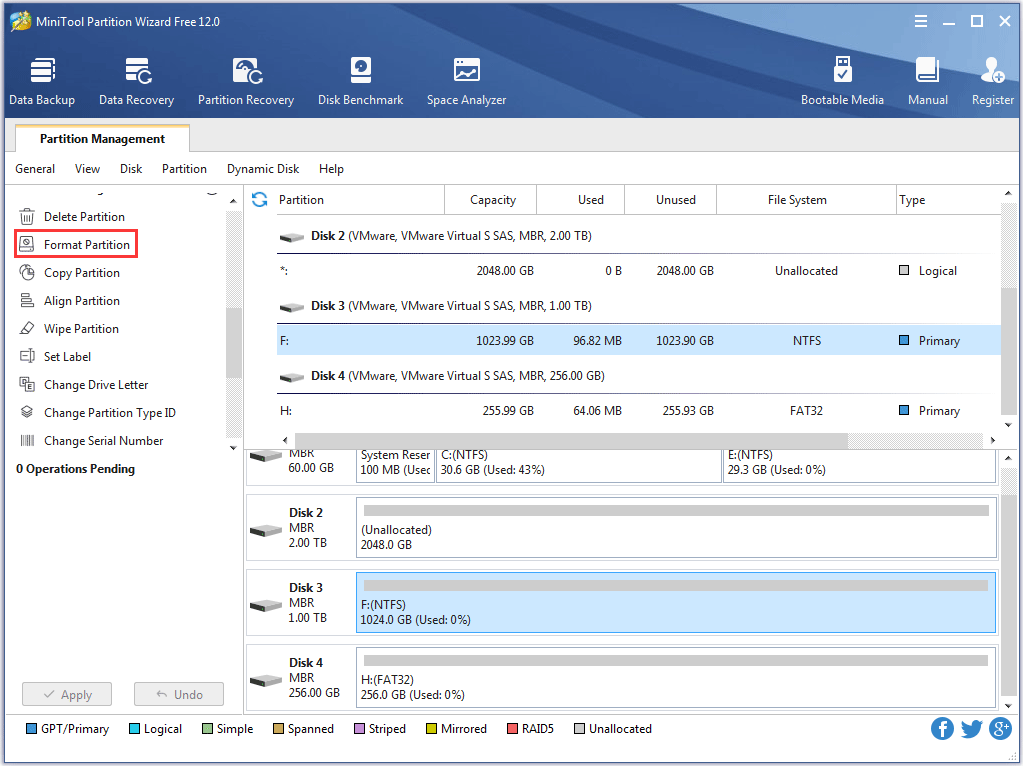This screenshot has width=1023, height=766.
Task: Select the unallocated 2048.00 GB row
Action: [639, 271]
